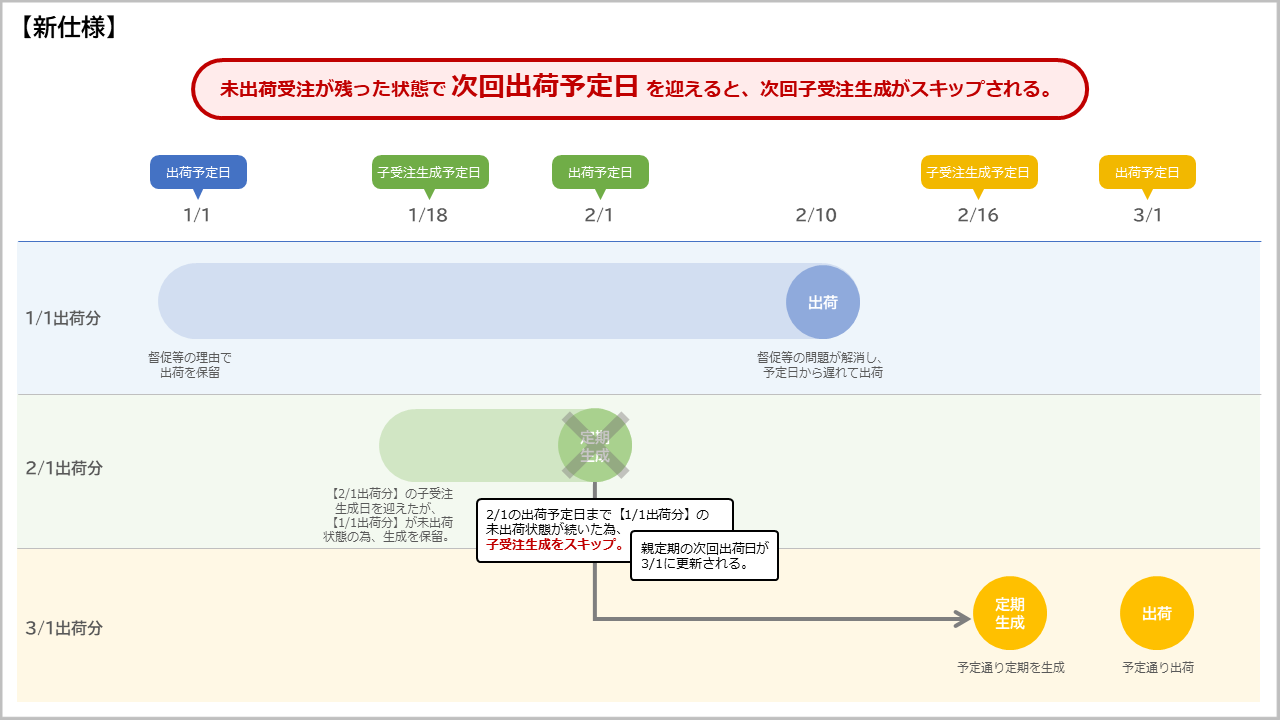This screenshot has height=720, width=1280.
Task: Select the green 子受注生成予定日 label
Action: tap(429, 172)
